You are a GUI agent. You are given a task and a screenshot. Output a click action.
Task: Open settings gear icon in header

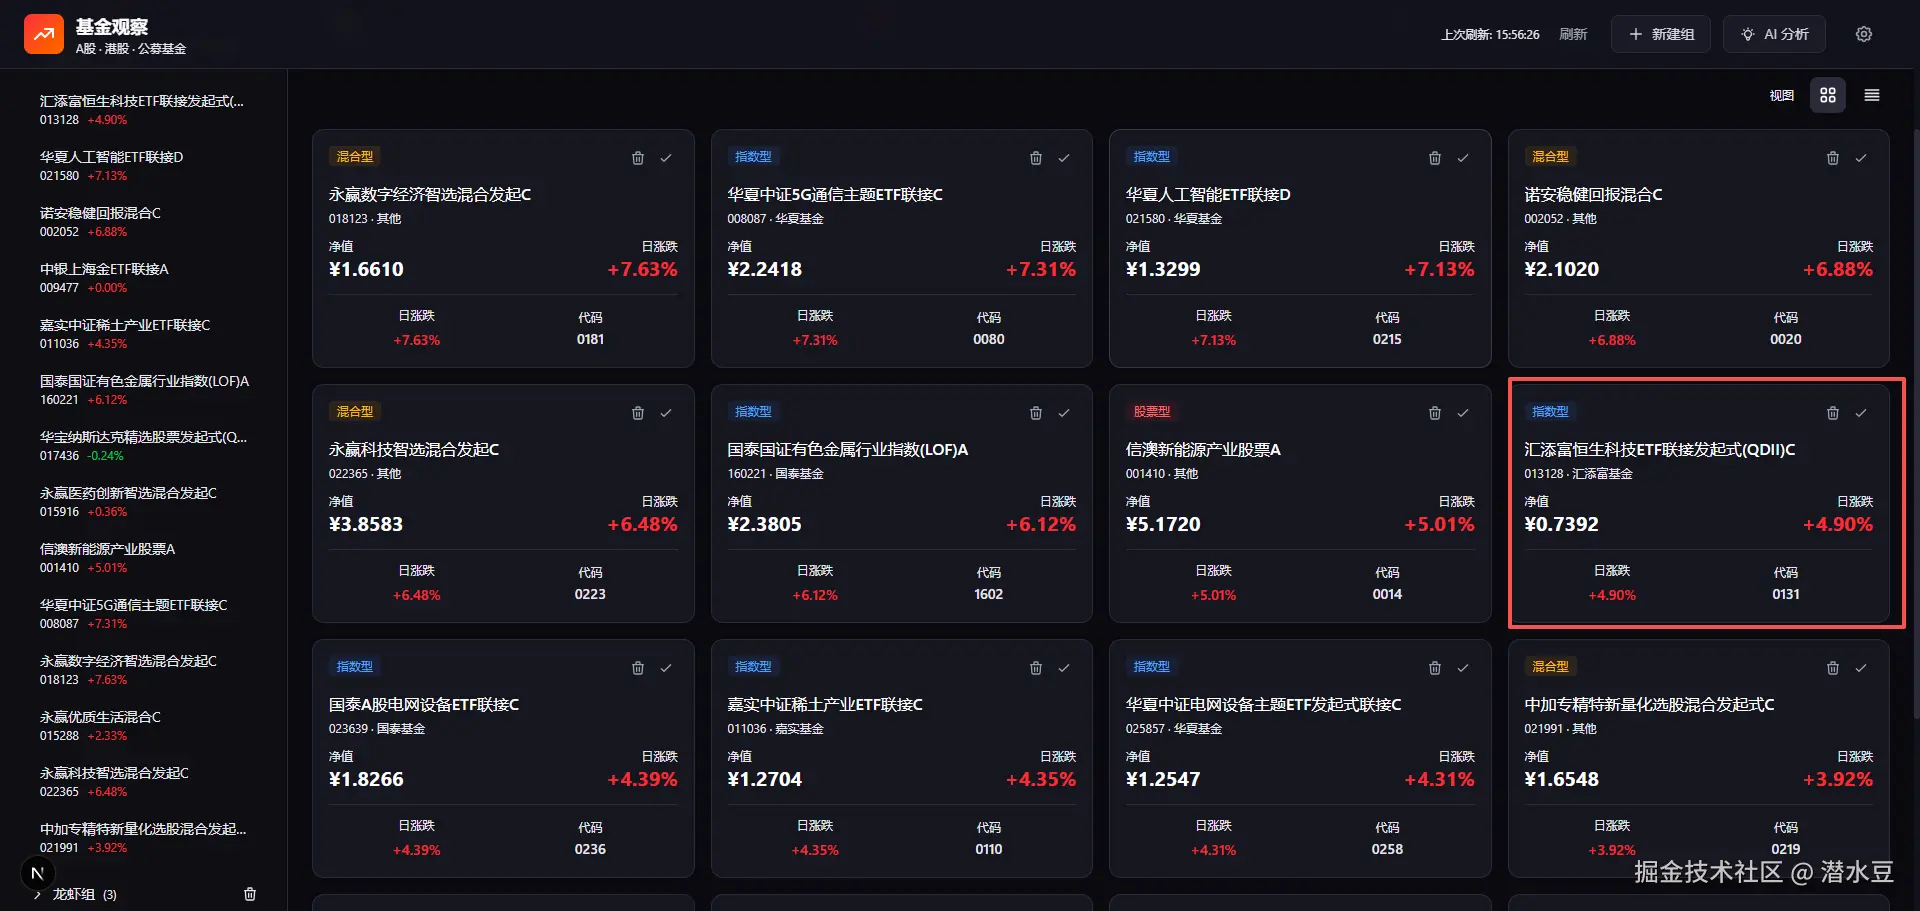click(1864, 34)
